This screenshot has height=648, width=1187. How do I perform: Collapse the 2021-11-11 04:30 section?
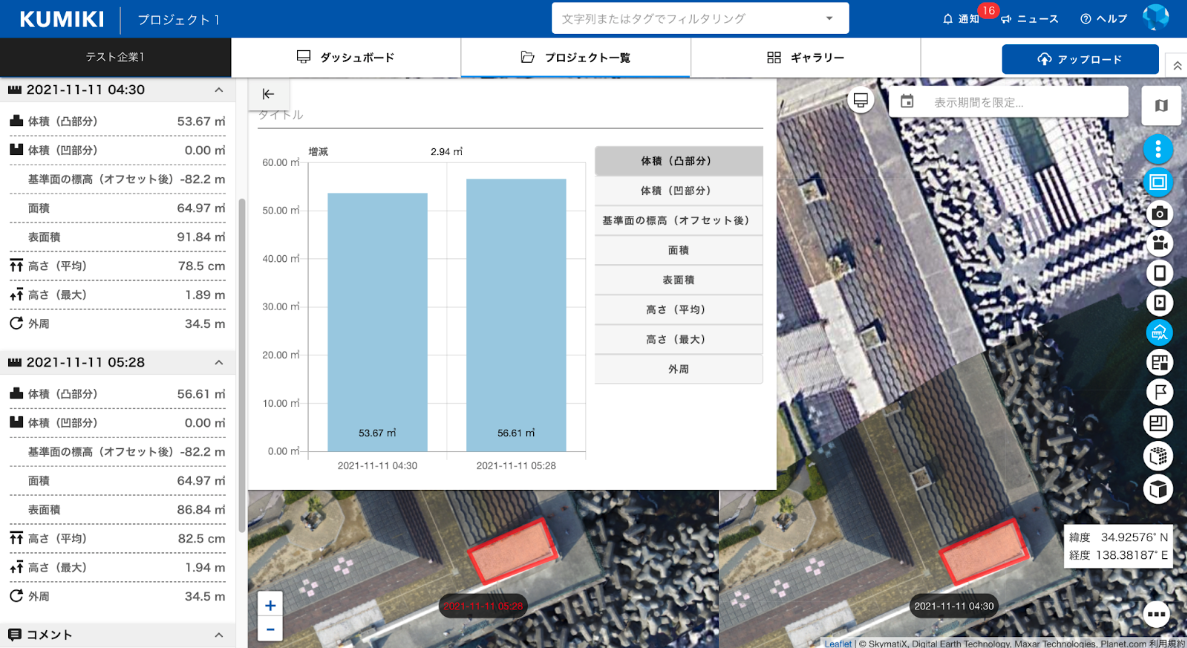219,90
